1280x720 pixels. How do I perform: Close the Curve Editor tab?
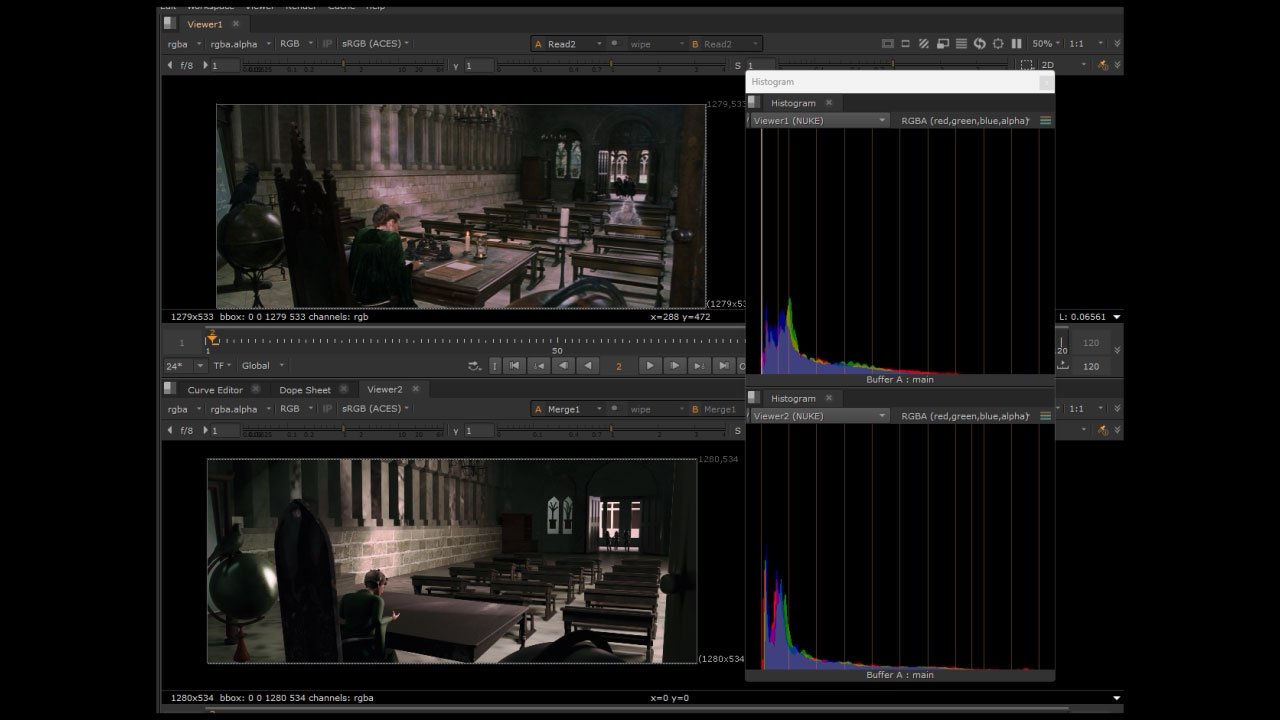point(255,389)
